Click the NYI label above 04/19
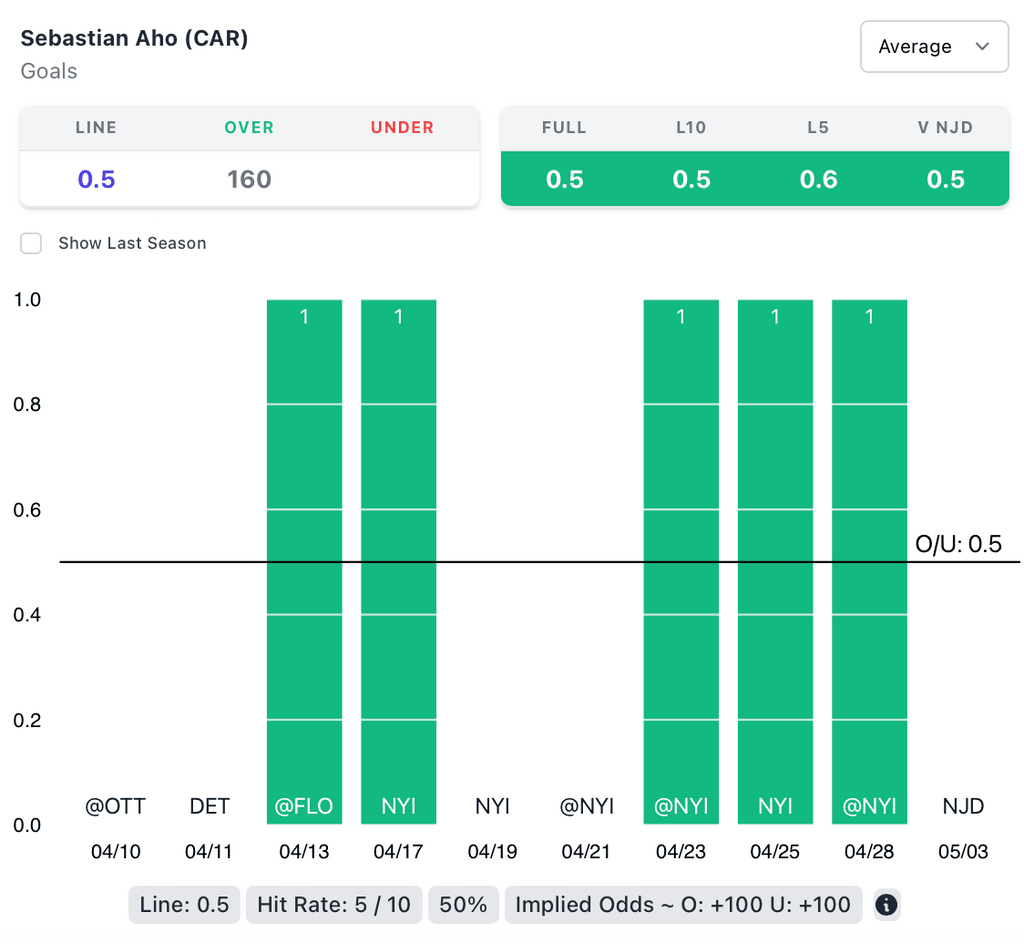 tap(492, 806)
